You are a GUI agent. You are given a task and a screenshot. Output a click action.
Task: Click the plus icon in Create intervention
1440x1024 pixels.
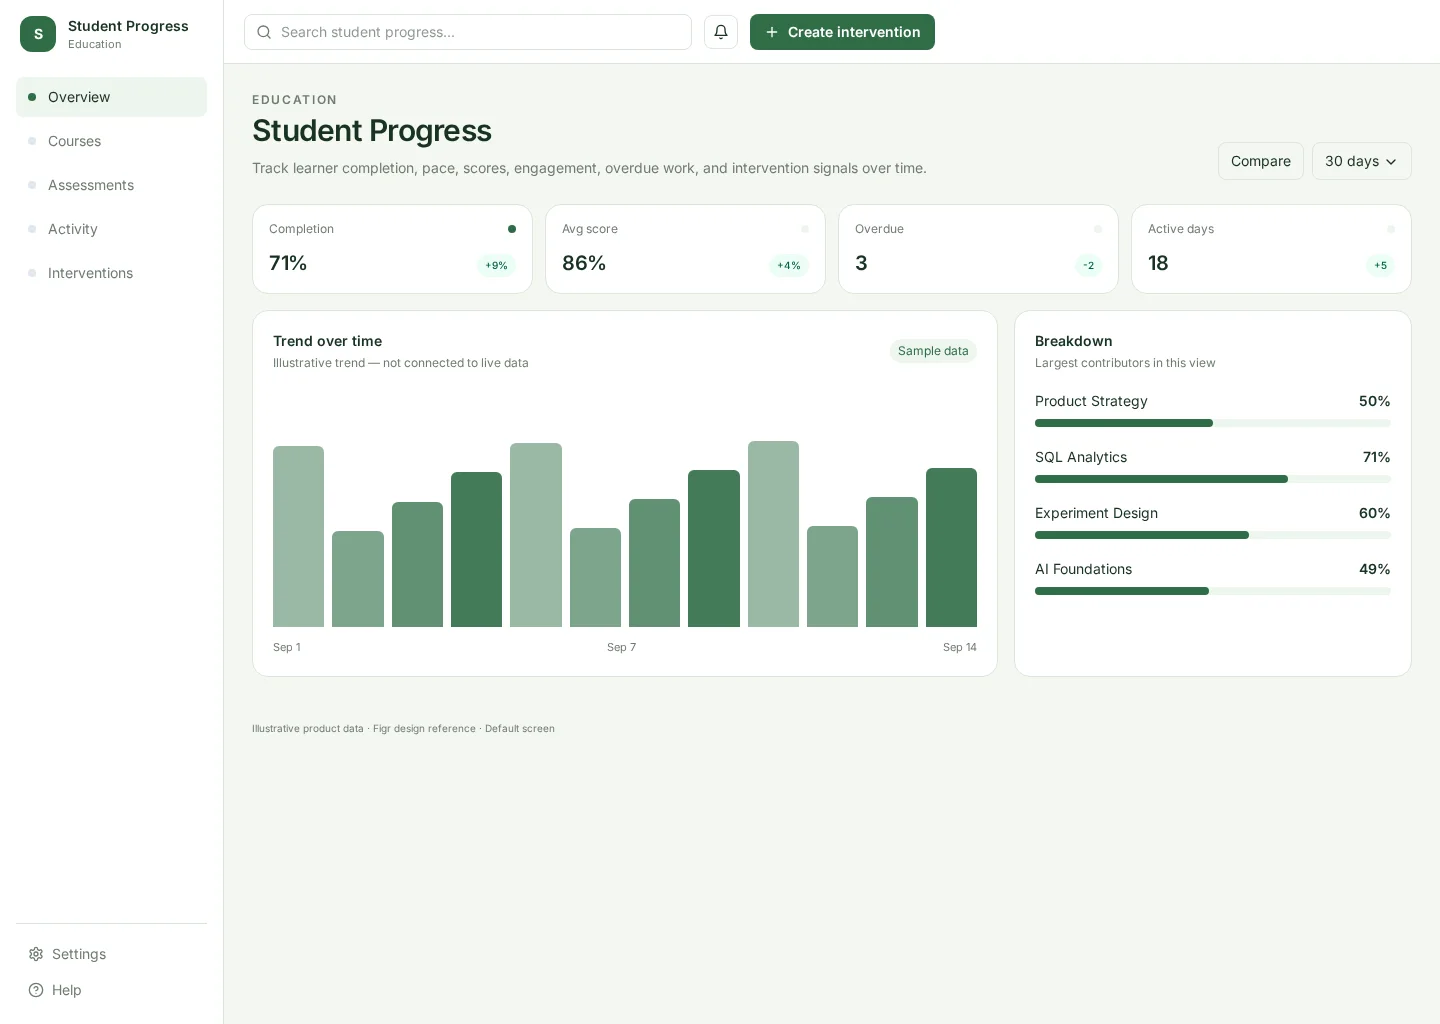[x=772, y=32]
